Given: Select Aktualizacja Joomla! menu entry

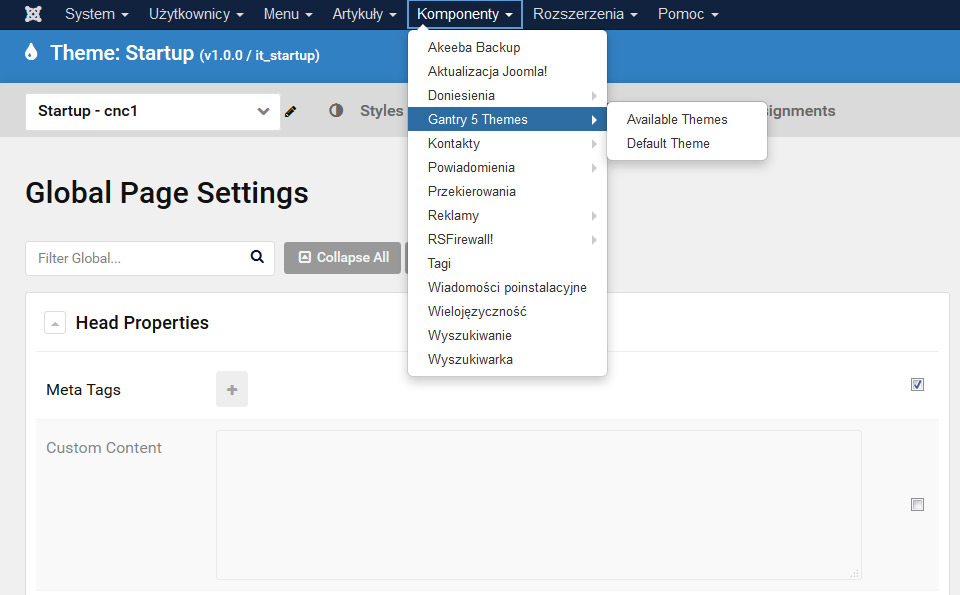Looking at the screenshot, I should pos(507,72).
